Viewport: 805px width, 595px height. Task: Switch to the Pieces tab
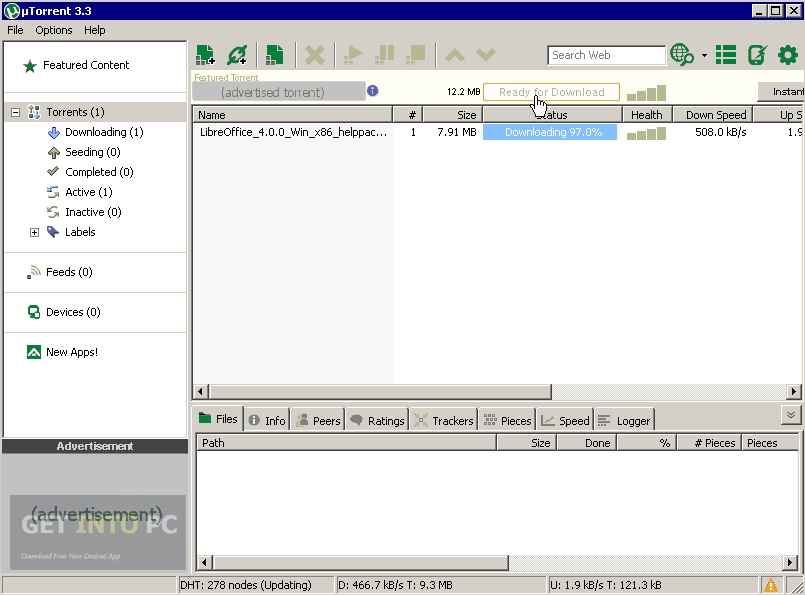pos(507,420)
